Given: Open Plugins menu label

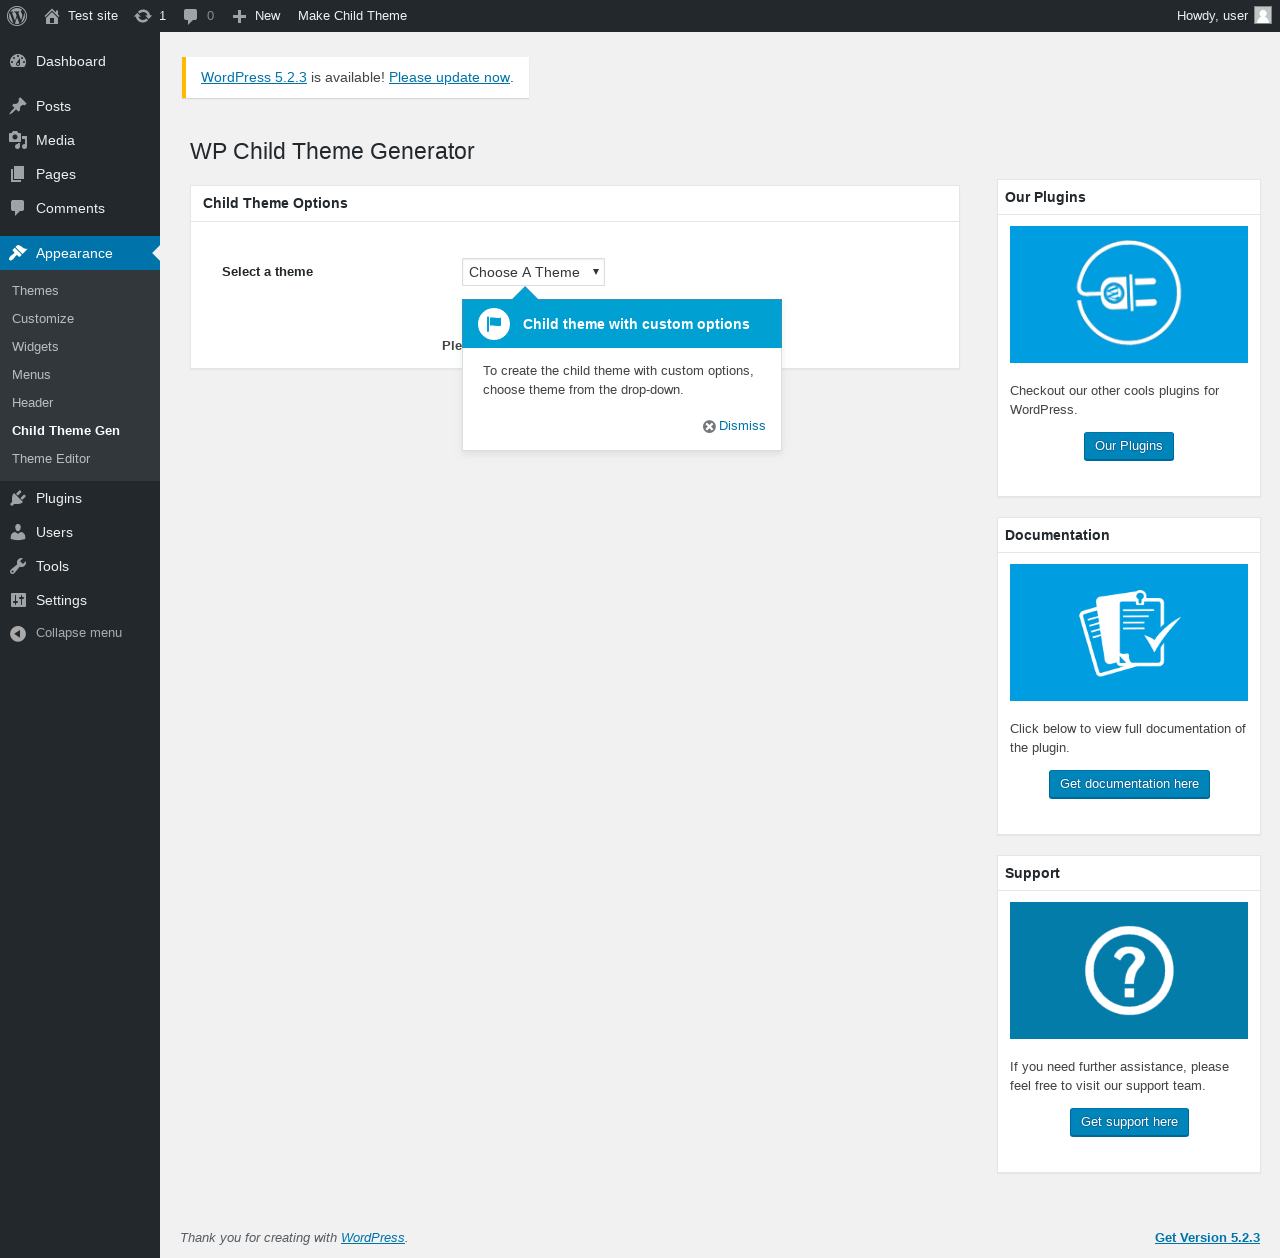Looking at the screenshot, I should coord(59,498).
